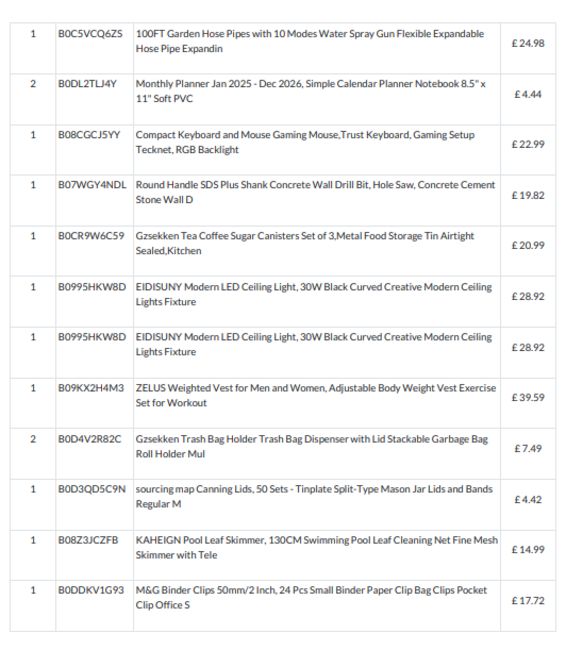Select ASIN B0D4V2R82C for trash bag holder
This screenshot has height=650, width=566.
[90, 439]
